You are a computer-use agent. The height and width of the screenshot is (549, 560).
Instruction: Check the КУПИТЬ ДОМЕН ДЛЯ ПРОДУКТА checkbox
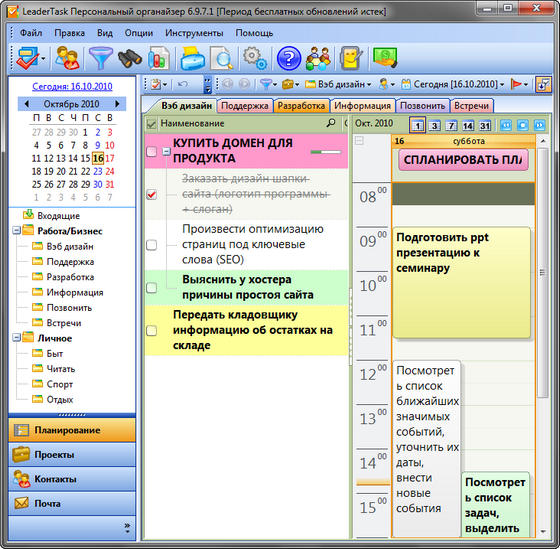coord(151,151)
